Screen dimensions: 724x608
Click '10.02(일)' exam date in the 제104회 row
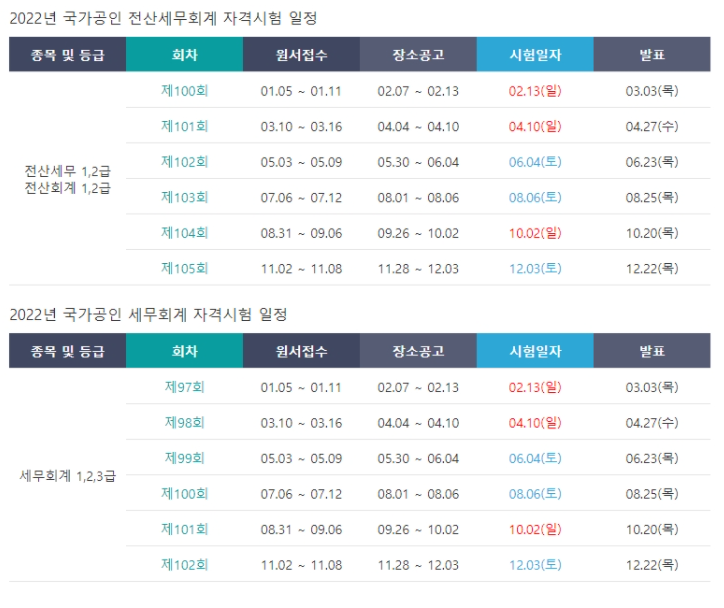click(535, 233)
